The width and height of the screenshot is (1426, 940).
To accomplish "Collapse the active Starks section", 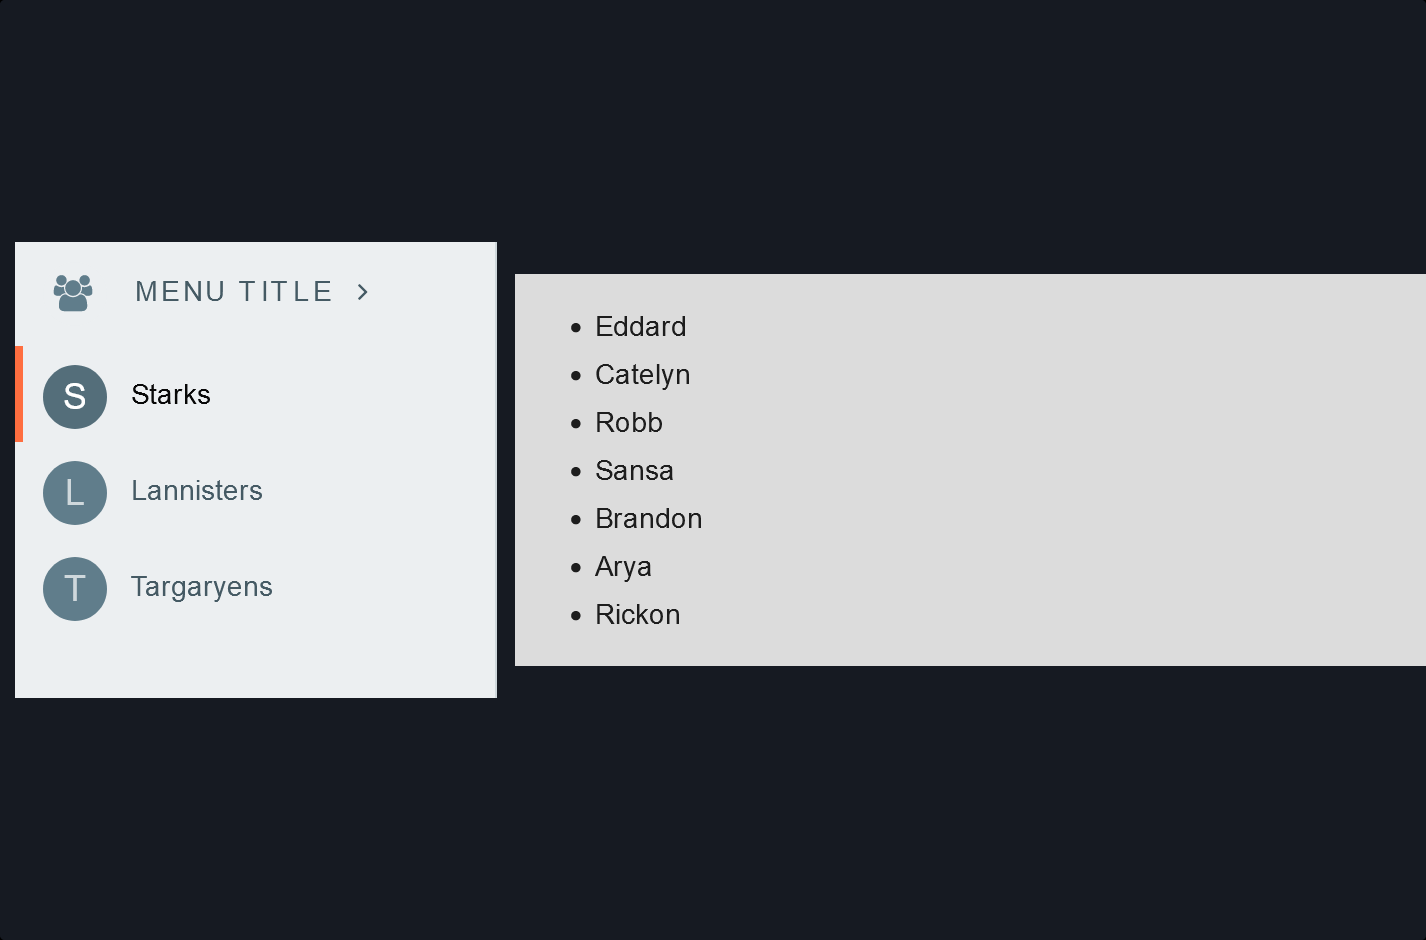I will click(x=170, y=395).
